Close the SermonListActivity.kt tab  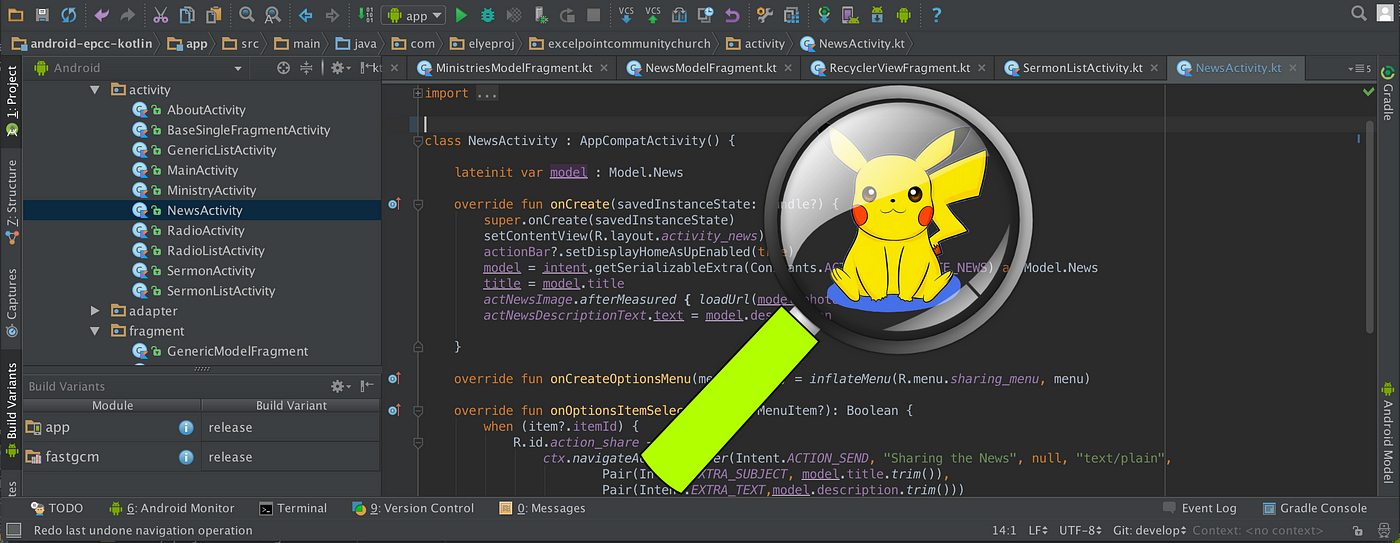click(1152, 68)
